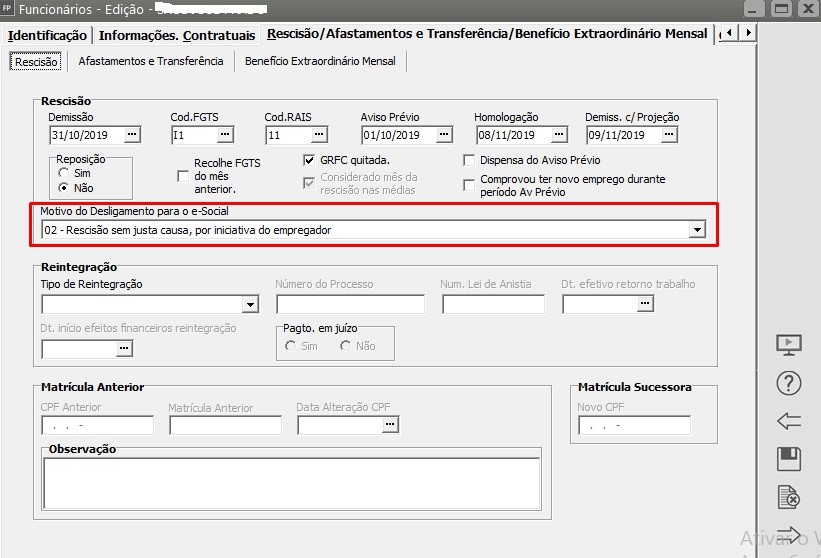Click inside the Observação text area
Viewport: 821px width, 558px height.
291,482
